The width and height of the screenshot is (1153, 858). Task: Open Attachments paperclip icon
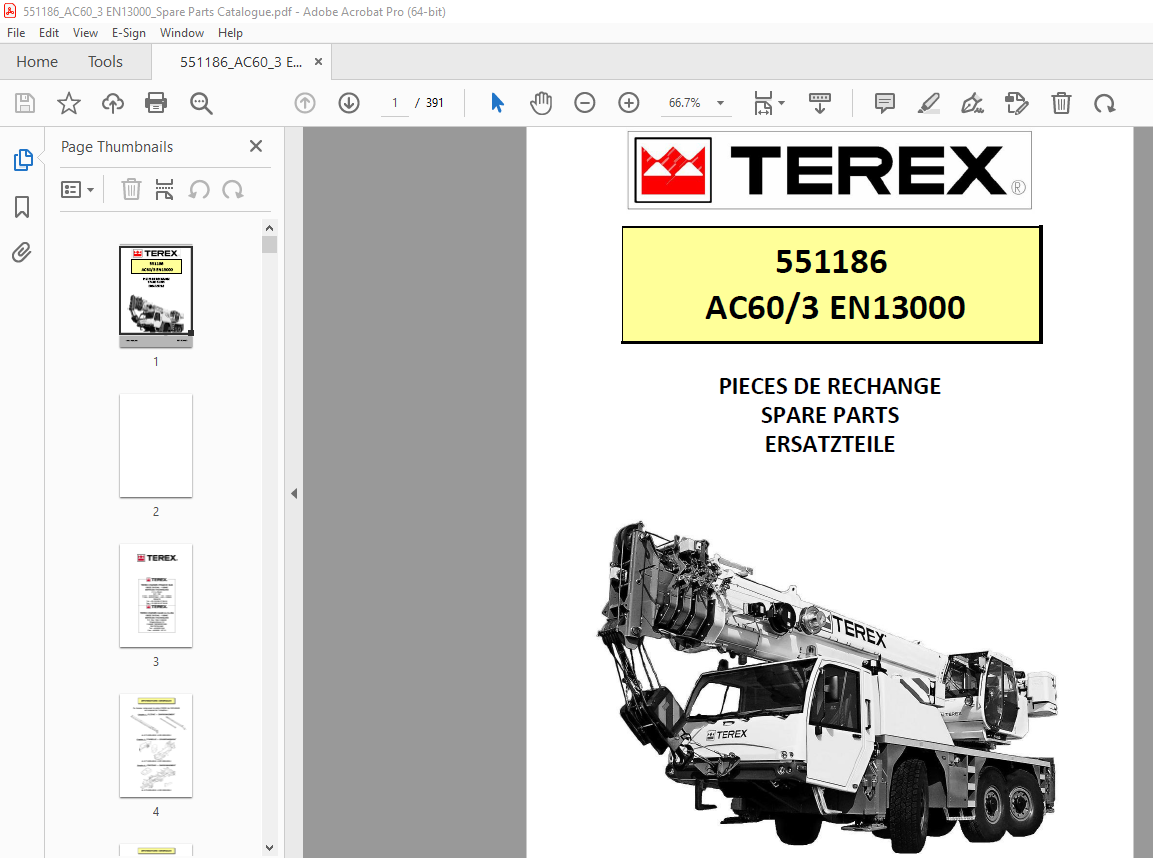(22, 253)
